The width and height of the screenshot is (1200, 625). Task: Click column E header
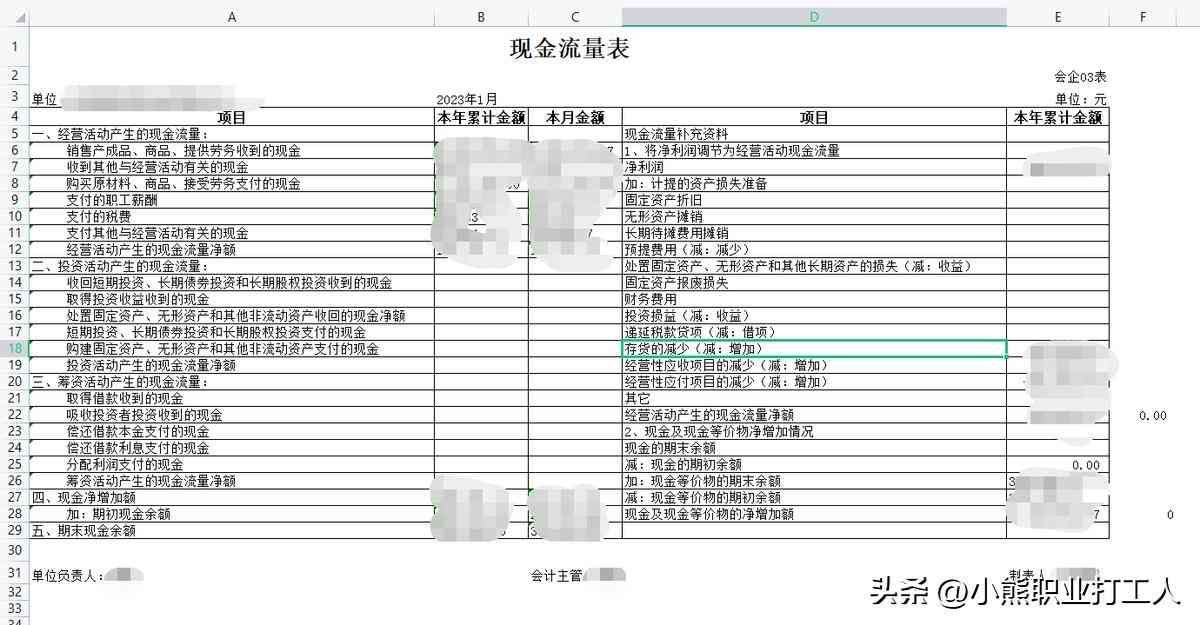(1057, 17)
